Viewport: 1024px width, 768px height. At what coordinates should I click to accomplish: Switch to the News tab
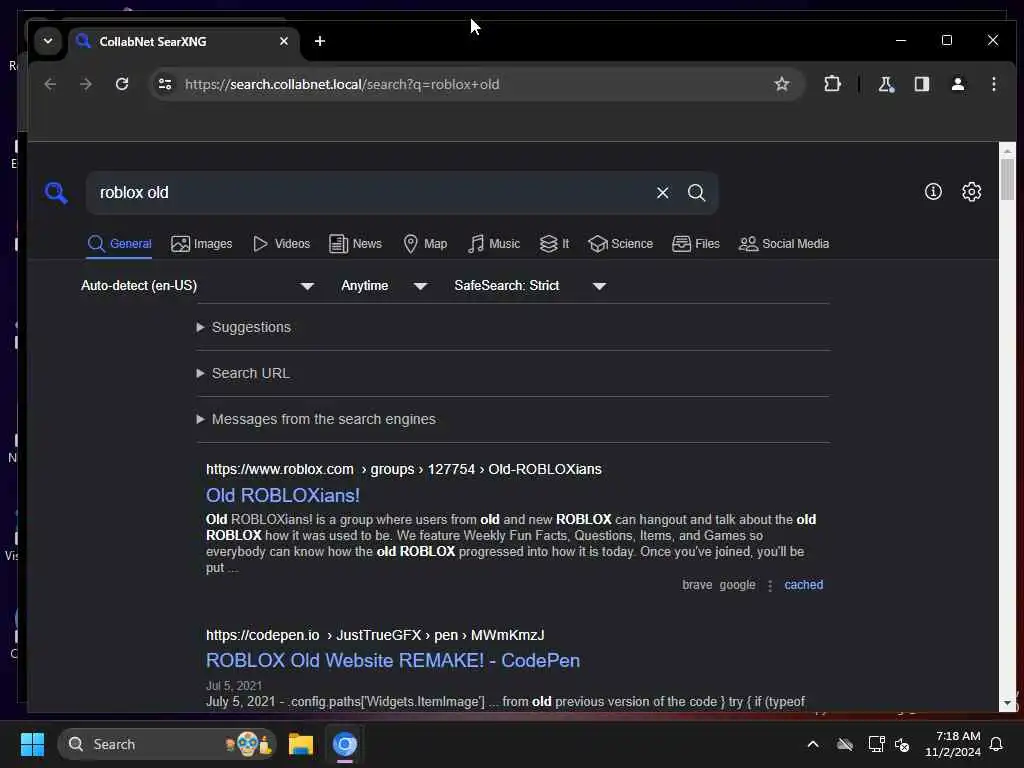tap(355, 244)
